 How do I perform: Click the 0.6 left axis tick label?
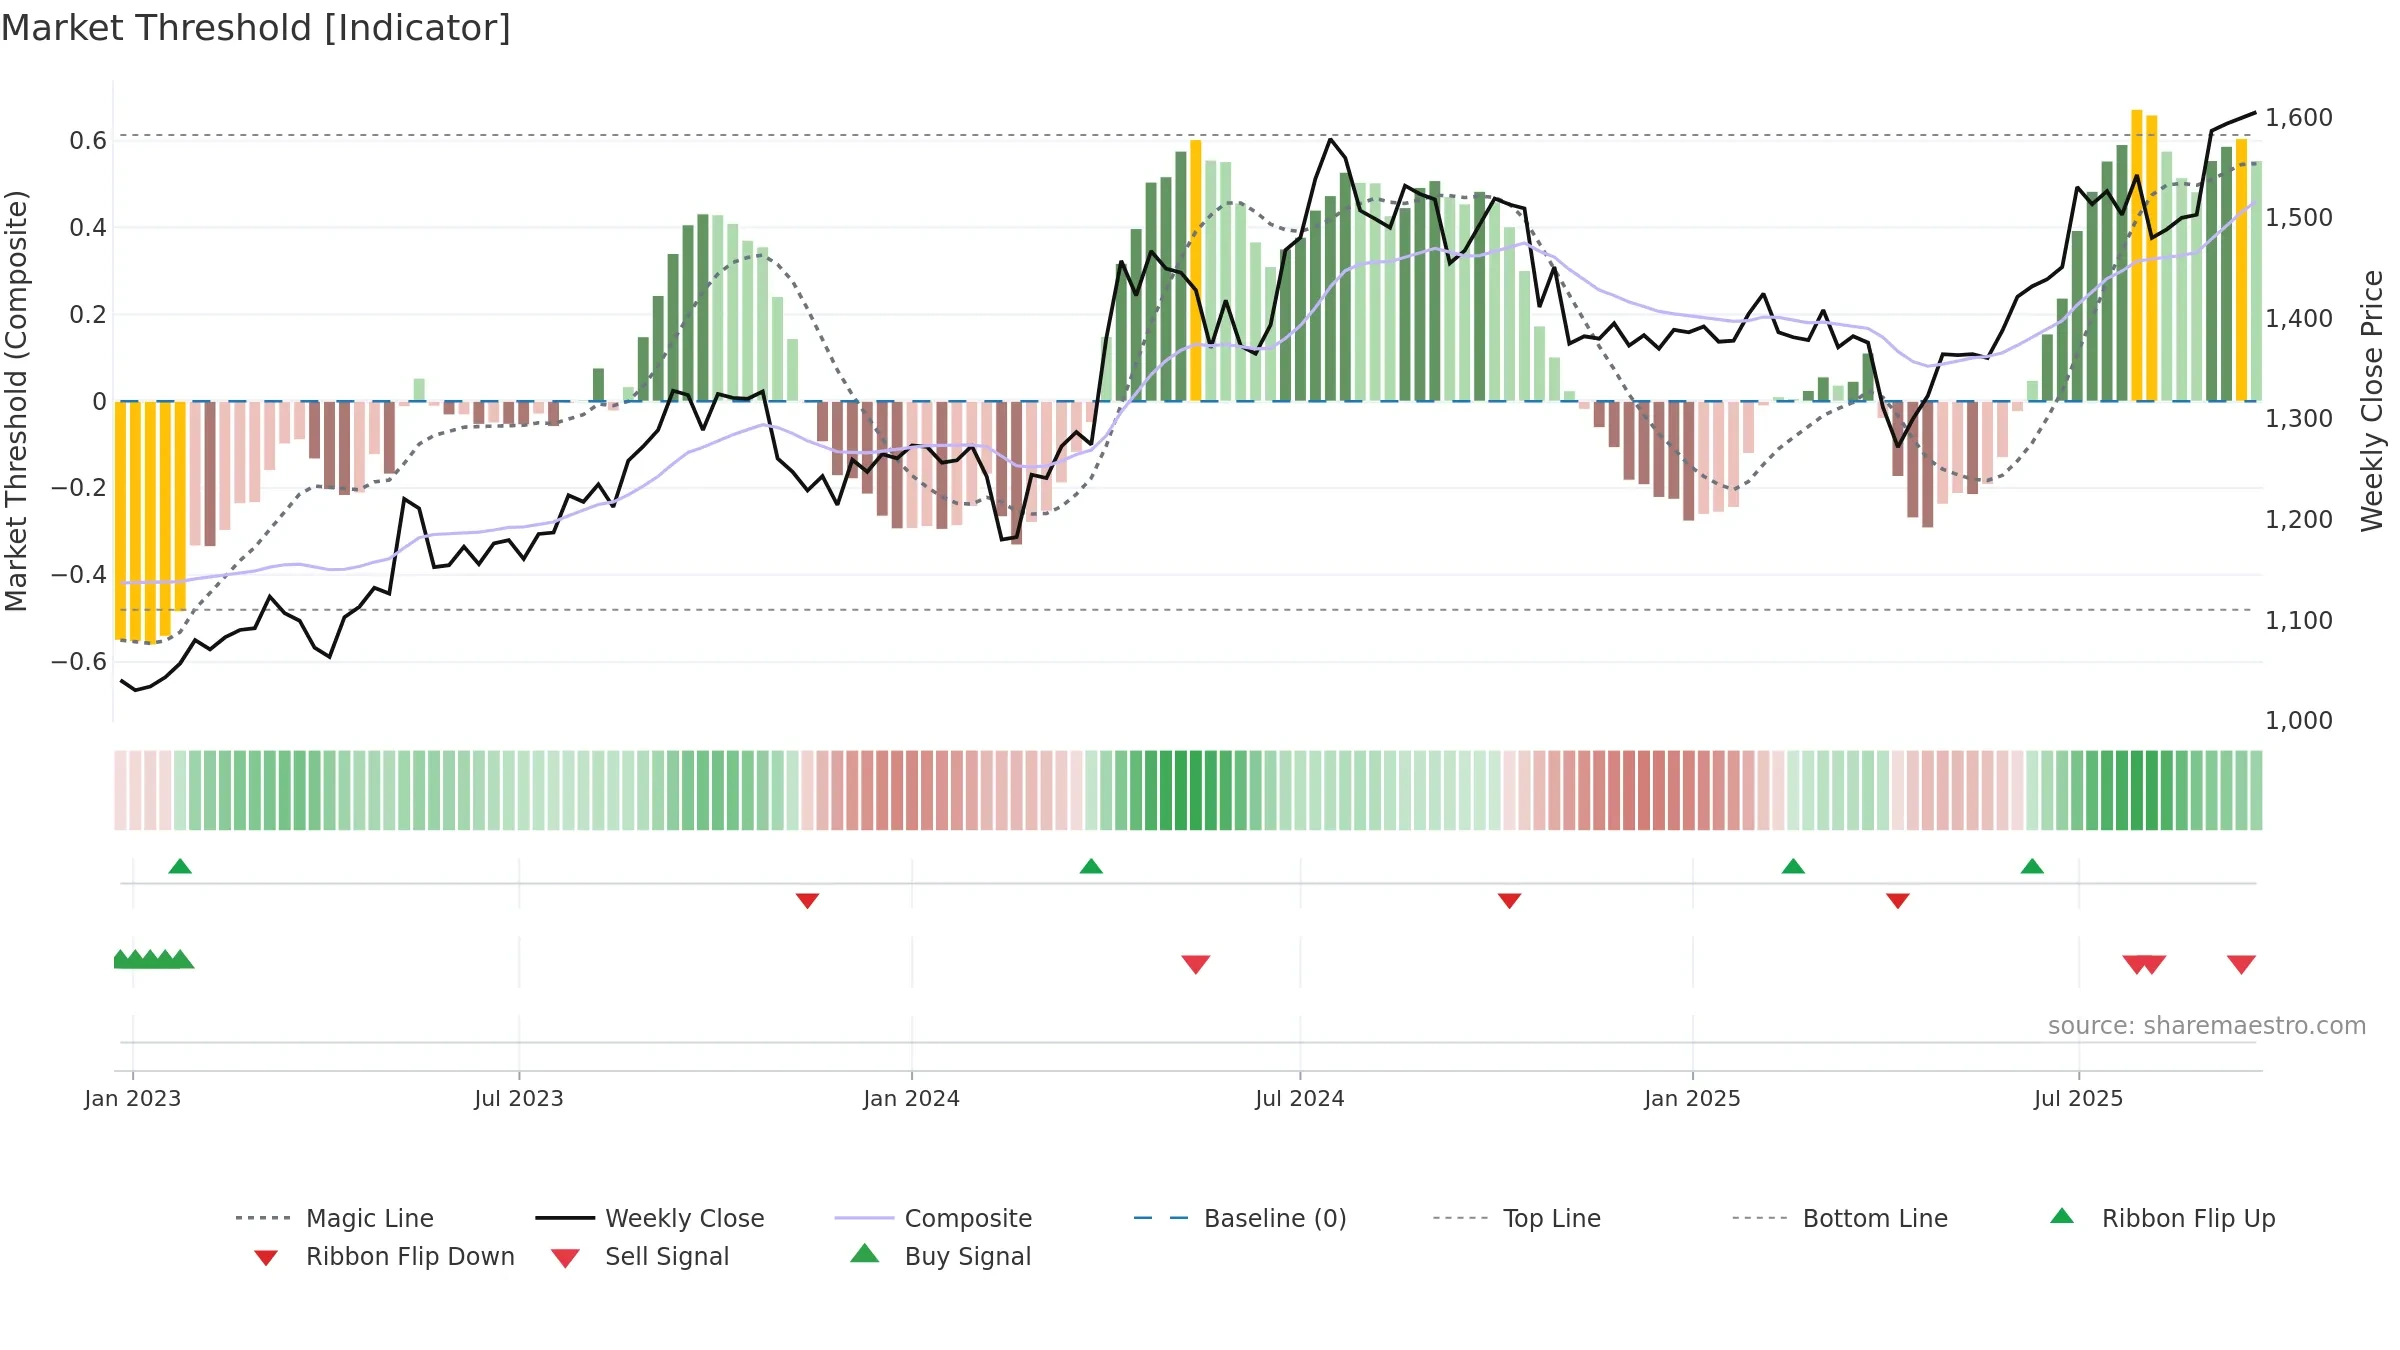tap(88, 141)
